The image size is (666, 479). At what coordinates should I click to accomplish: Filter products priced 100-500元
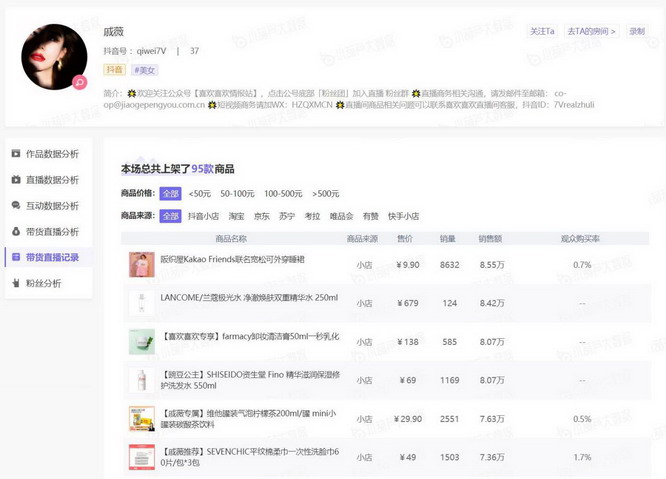click(x=283, y=194)
